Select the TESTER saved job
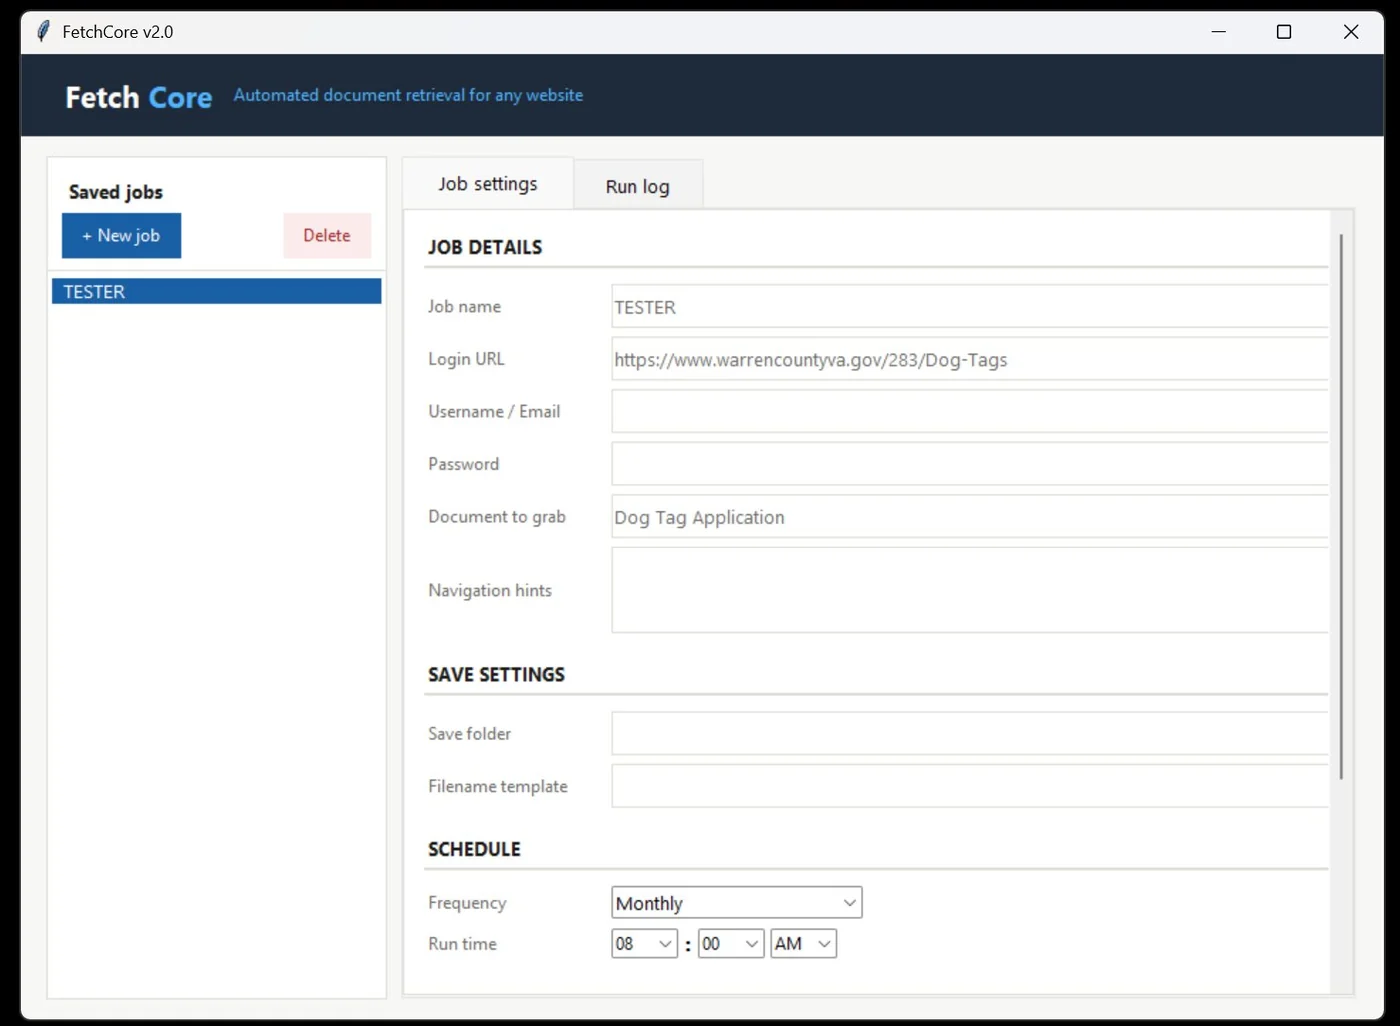 pos(216,291)
